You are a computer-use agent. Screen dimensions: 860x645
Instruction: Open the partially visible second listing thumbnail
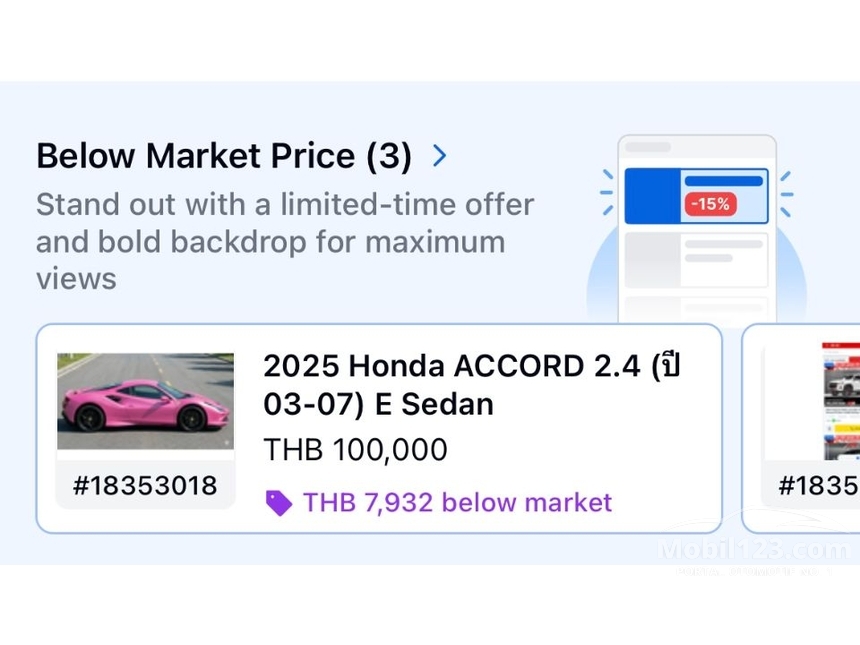pyautogui.click(x=840, y=401)
